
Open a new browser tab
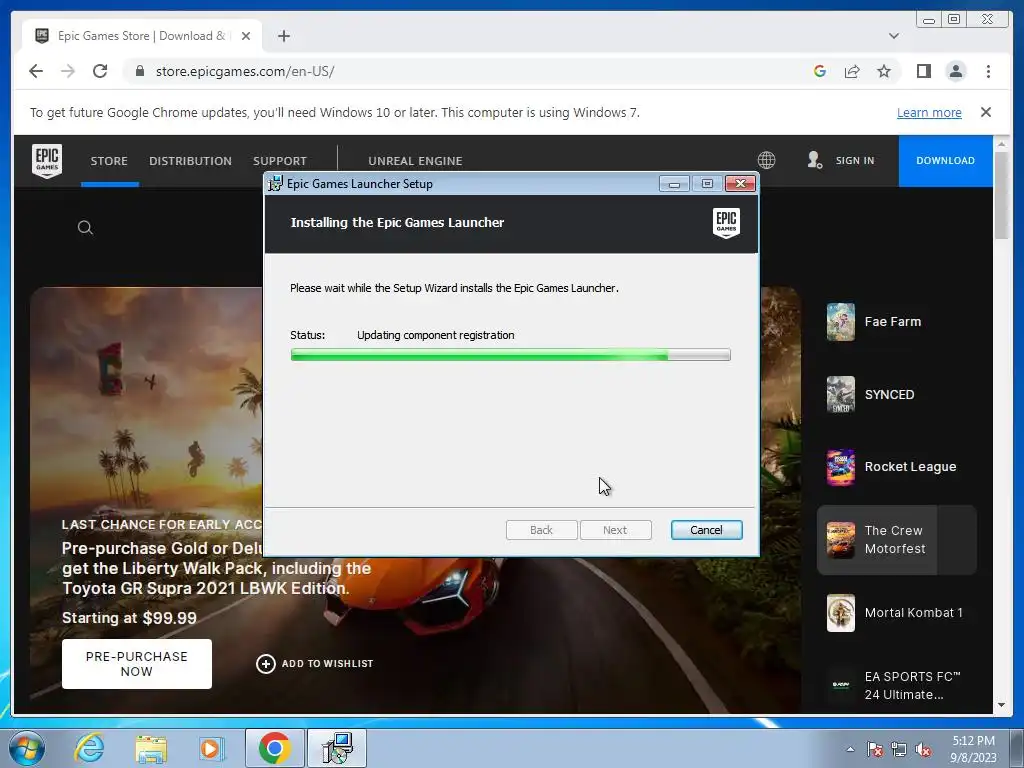click(x=283, y=36)
